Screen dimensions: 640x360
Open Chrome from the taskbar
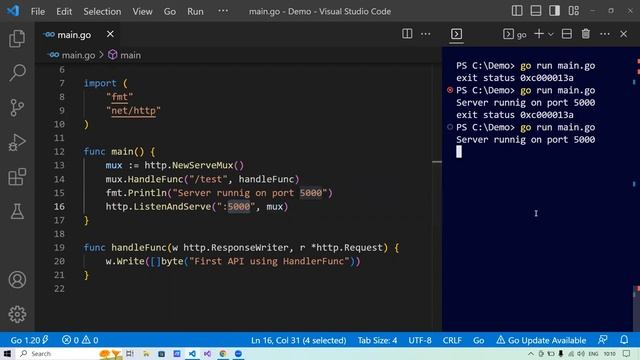point(223,353)
